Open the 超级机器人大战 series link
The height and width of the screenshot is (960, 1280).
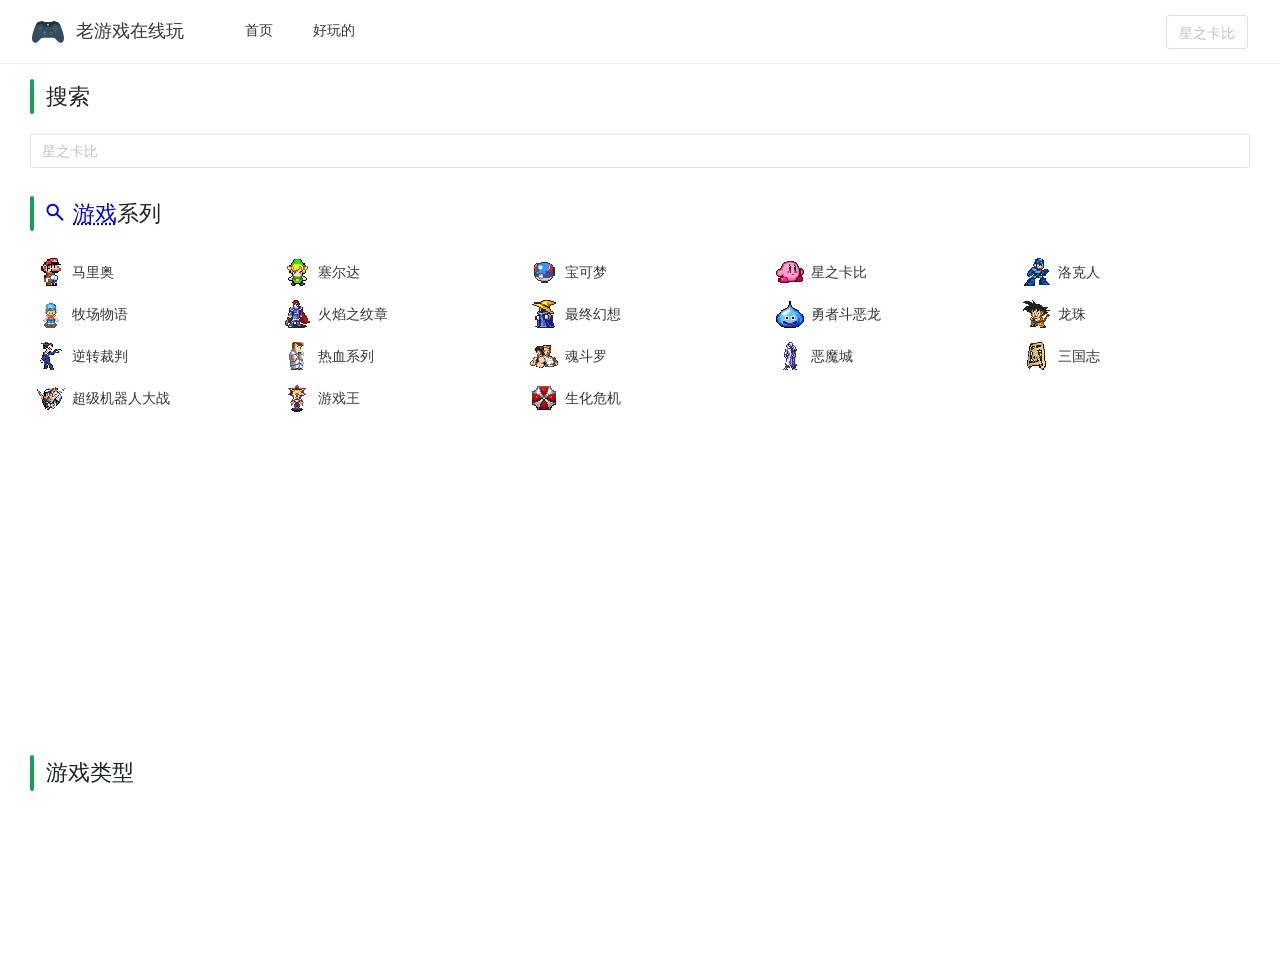pos(121,398)
